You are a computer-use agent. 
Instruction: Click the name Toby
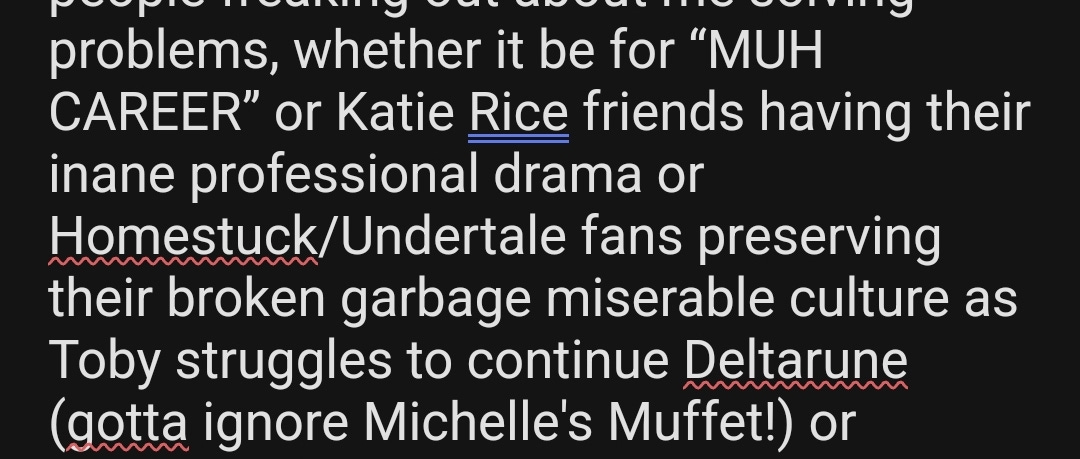coord(105,360)
